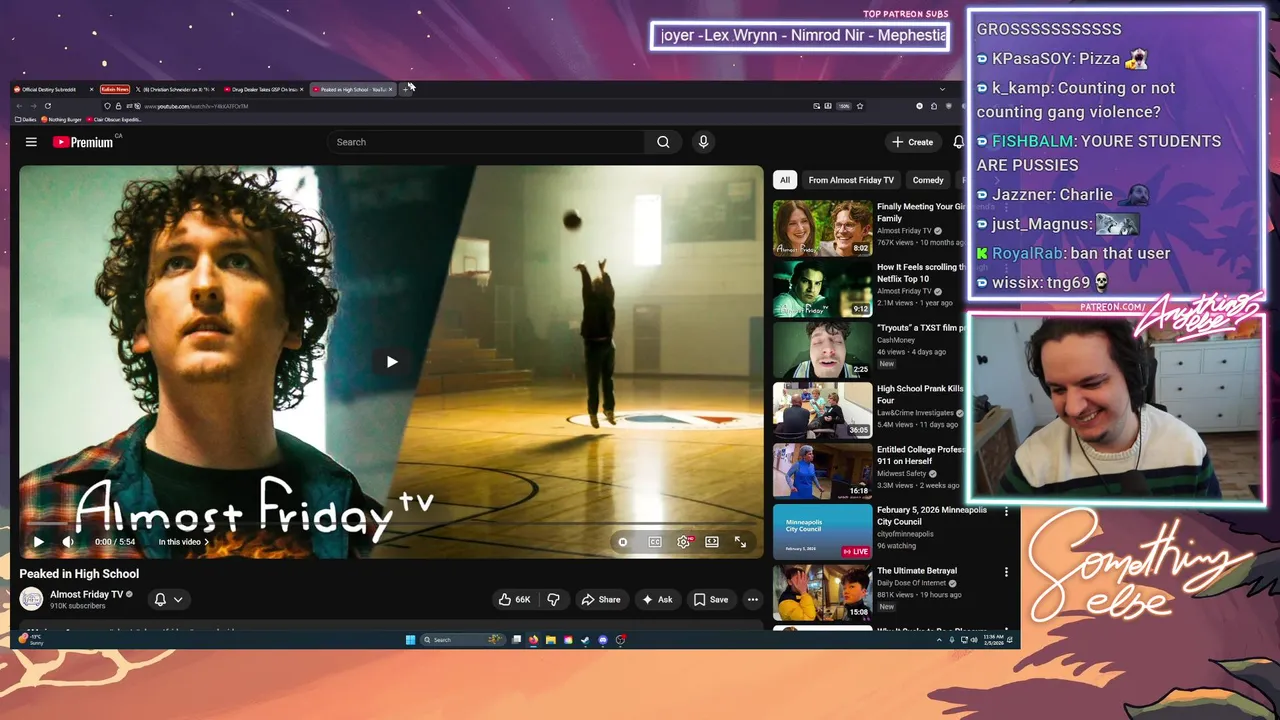This screenshot has width=1280, height=720.
Task: Click the large center play overlay
Action: pyautogui.click(x=391, y=362)
